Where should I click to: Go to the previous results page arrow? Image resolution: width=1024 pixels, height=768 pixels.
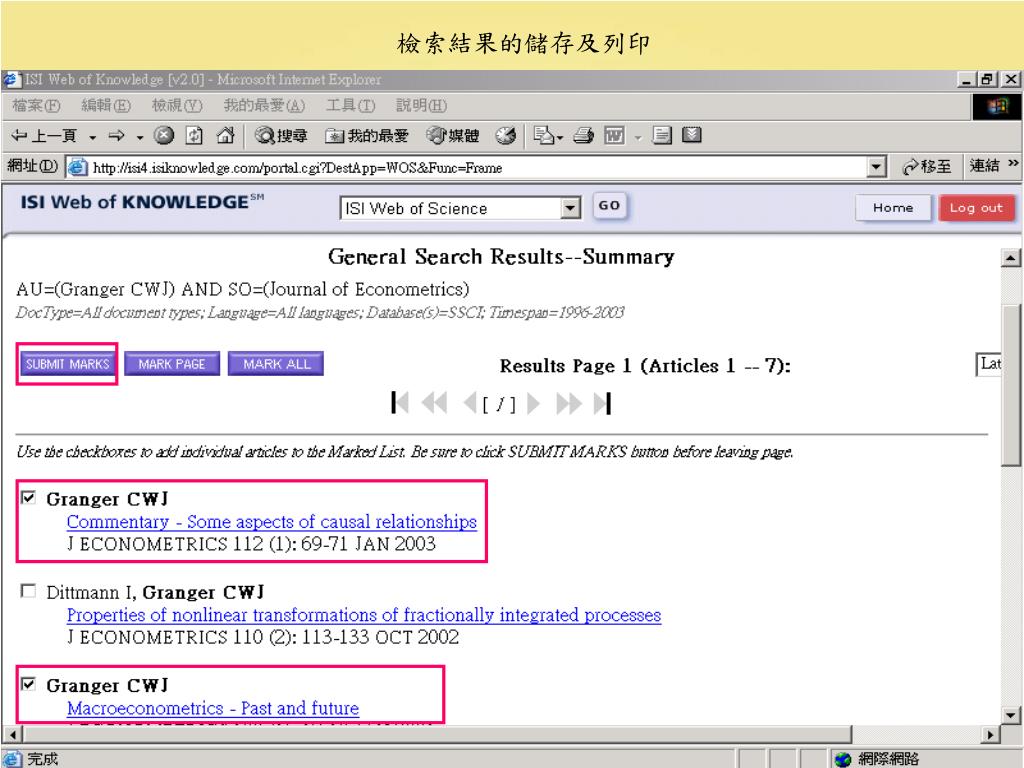point(469,403)
